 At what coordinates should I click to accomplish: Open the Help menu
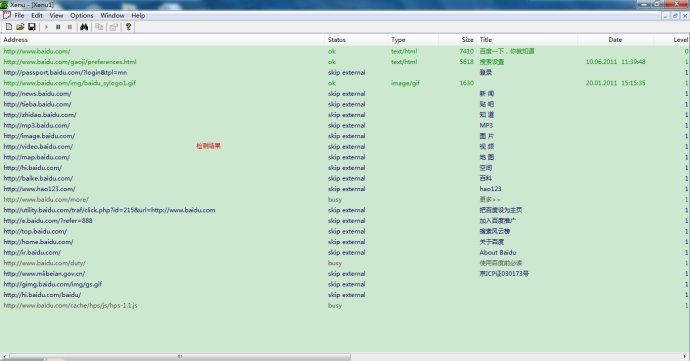(138, 15)
